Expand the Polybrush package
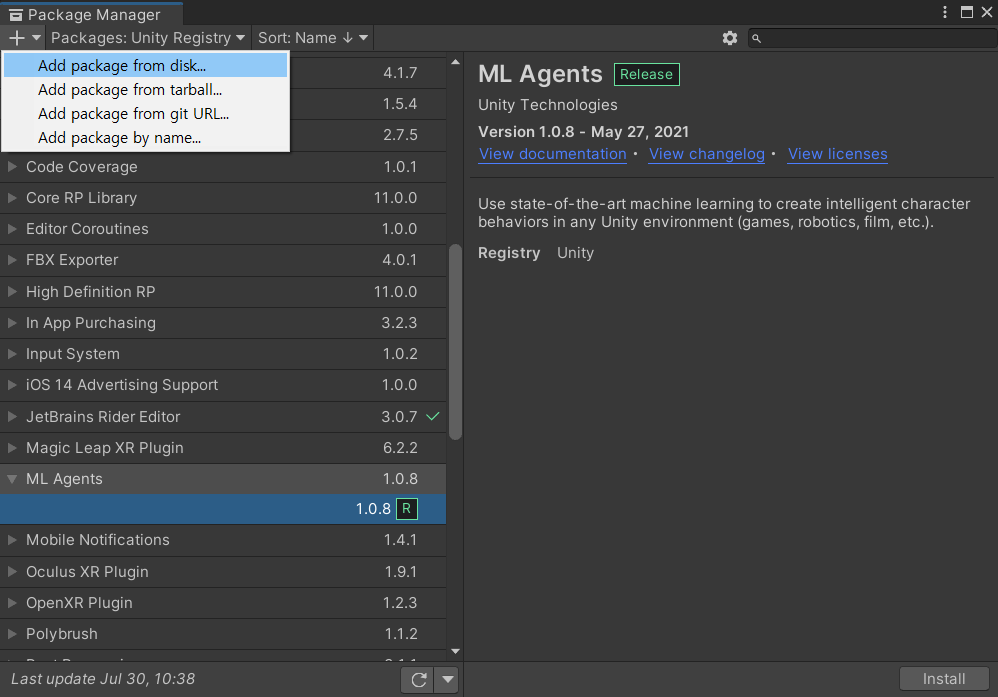This screenshot has height=697, width=998. 12,634
